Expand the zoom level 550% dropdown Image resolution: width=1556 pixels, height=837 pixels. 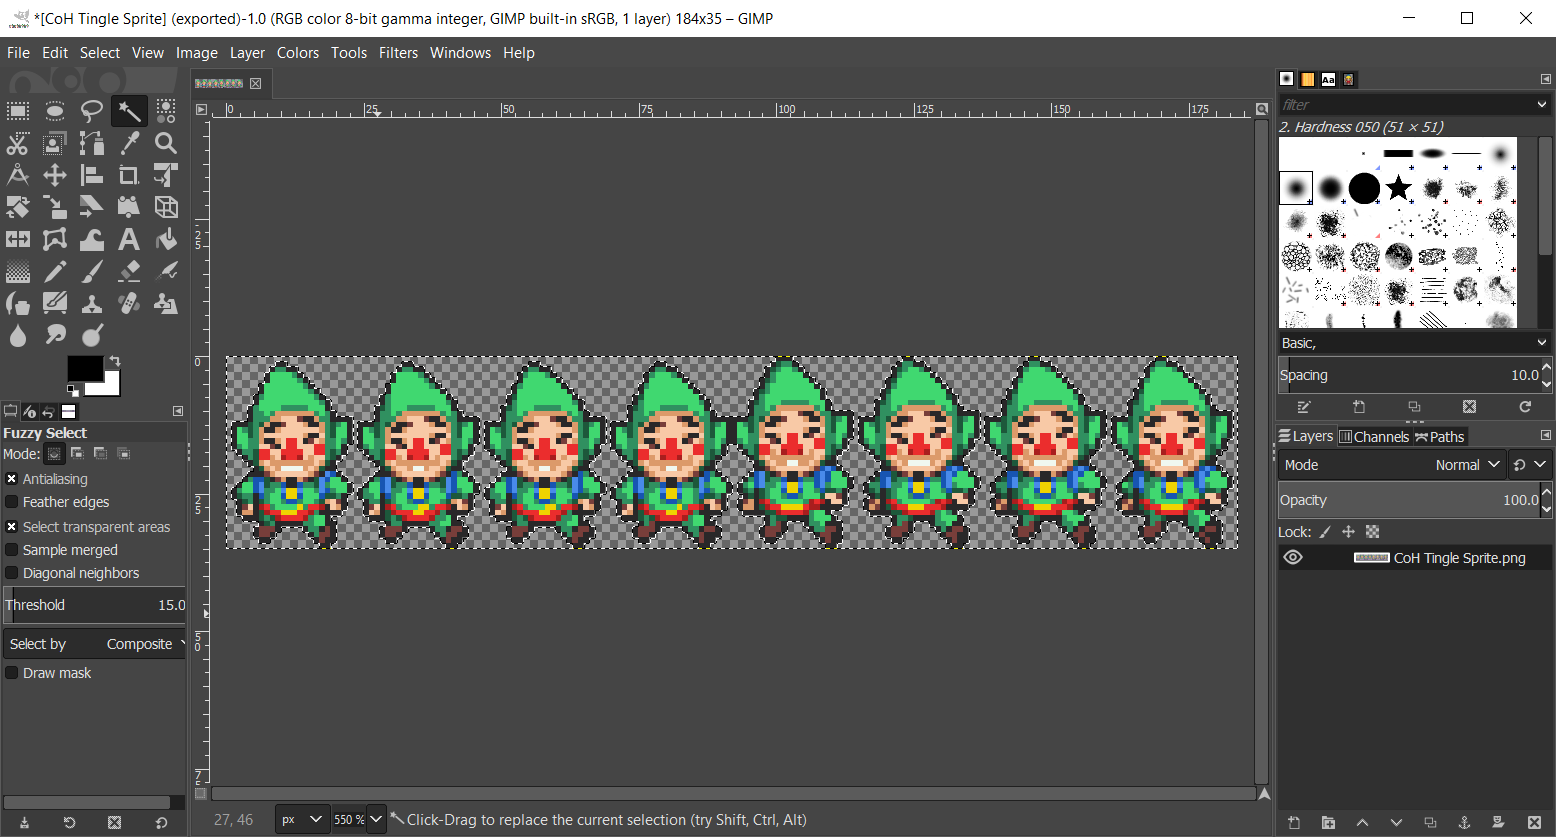[376, 819]
